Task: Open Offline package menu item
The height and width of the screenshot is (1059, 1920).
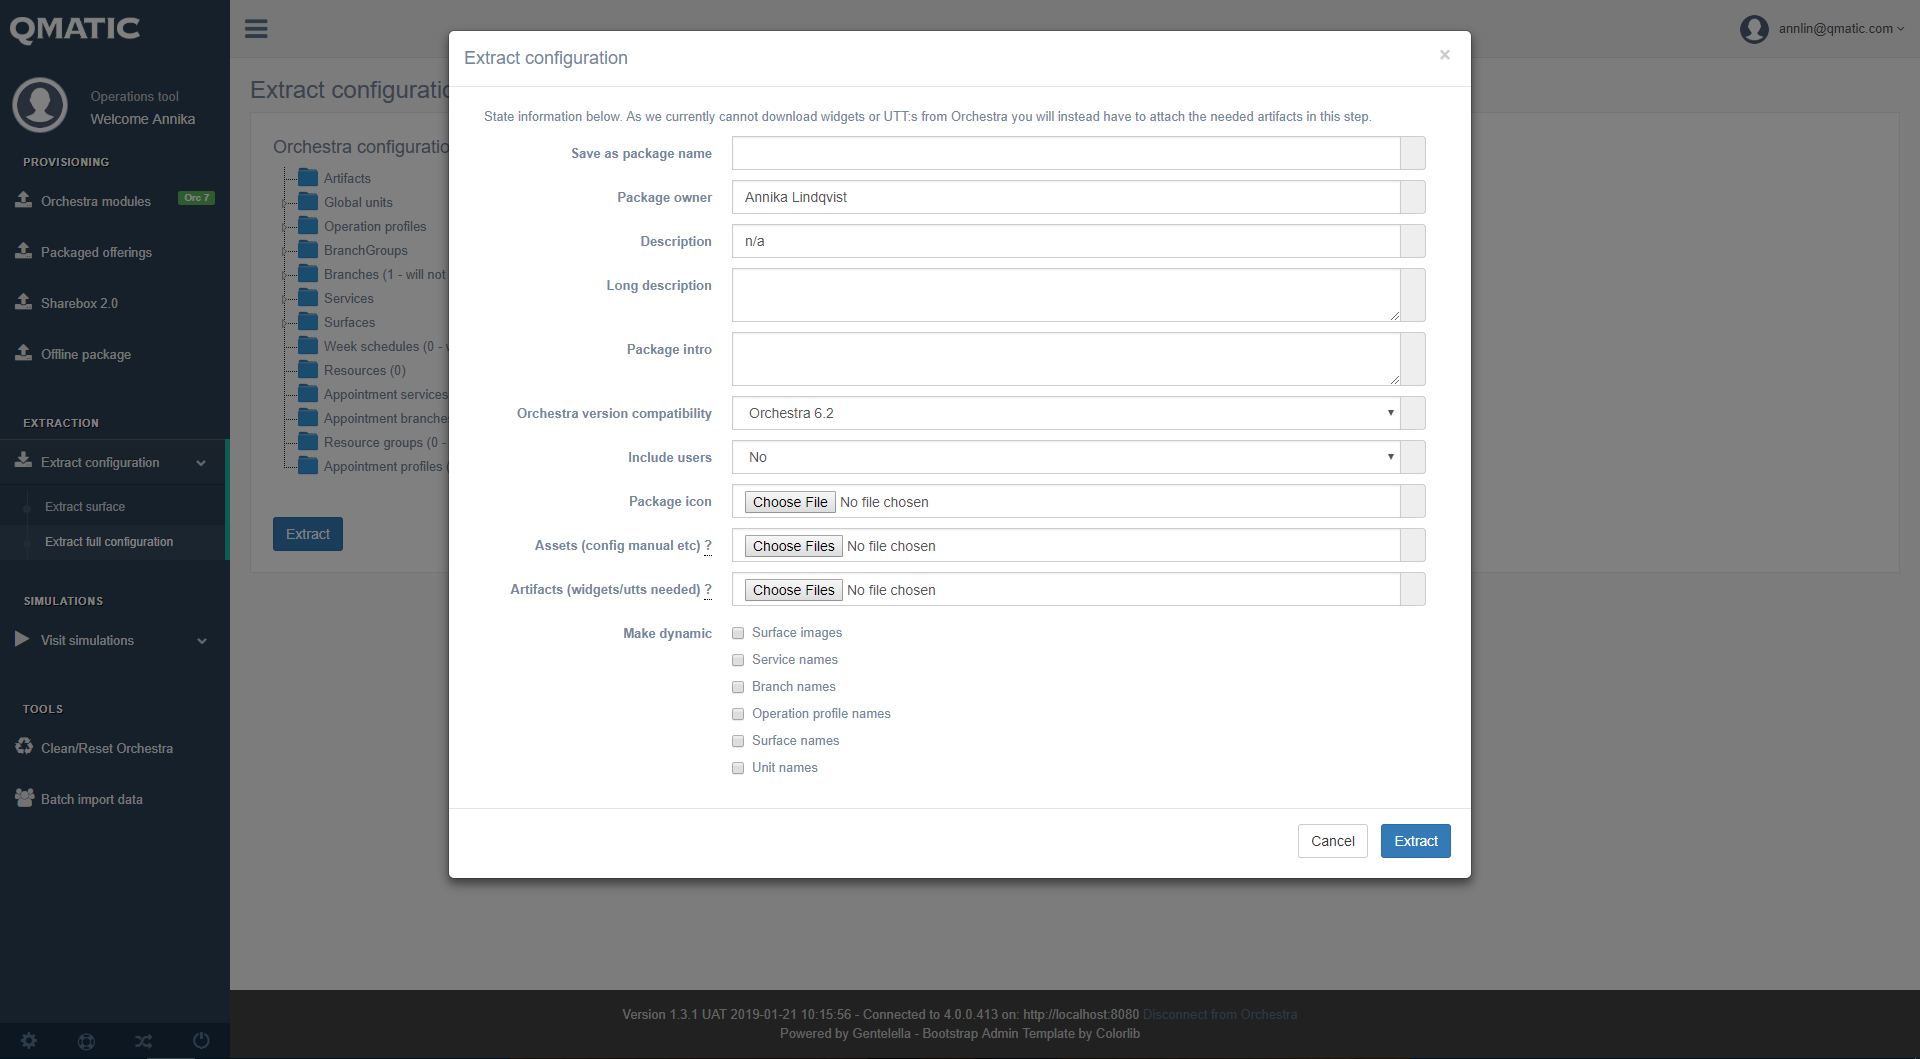Action: click(x=86, y=355)
